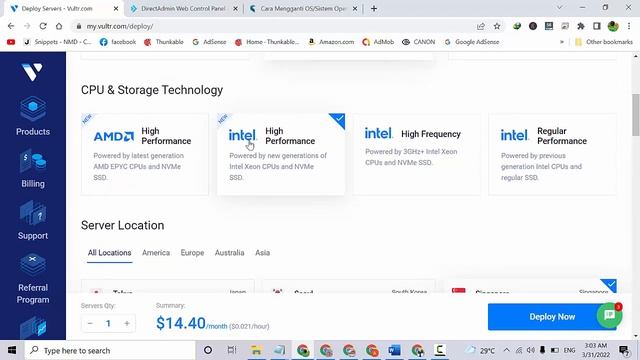The image size is (640, 360).
Task: Open the YouTube bookmark icon
Action: [x=11, y=42]
